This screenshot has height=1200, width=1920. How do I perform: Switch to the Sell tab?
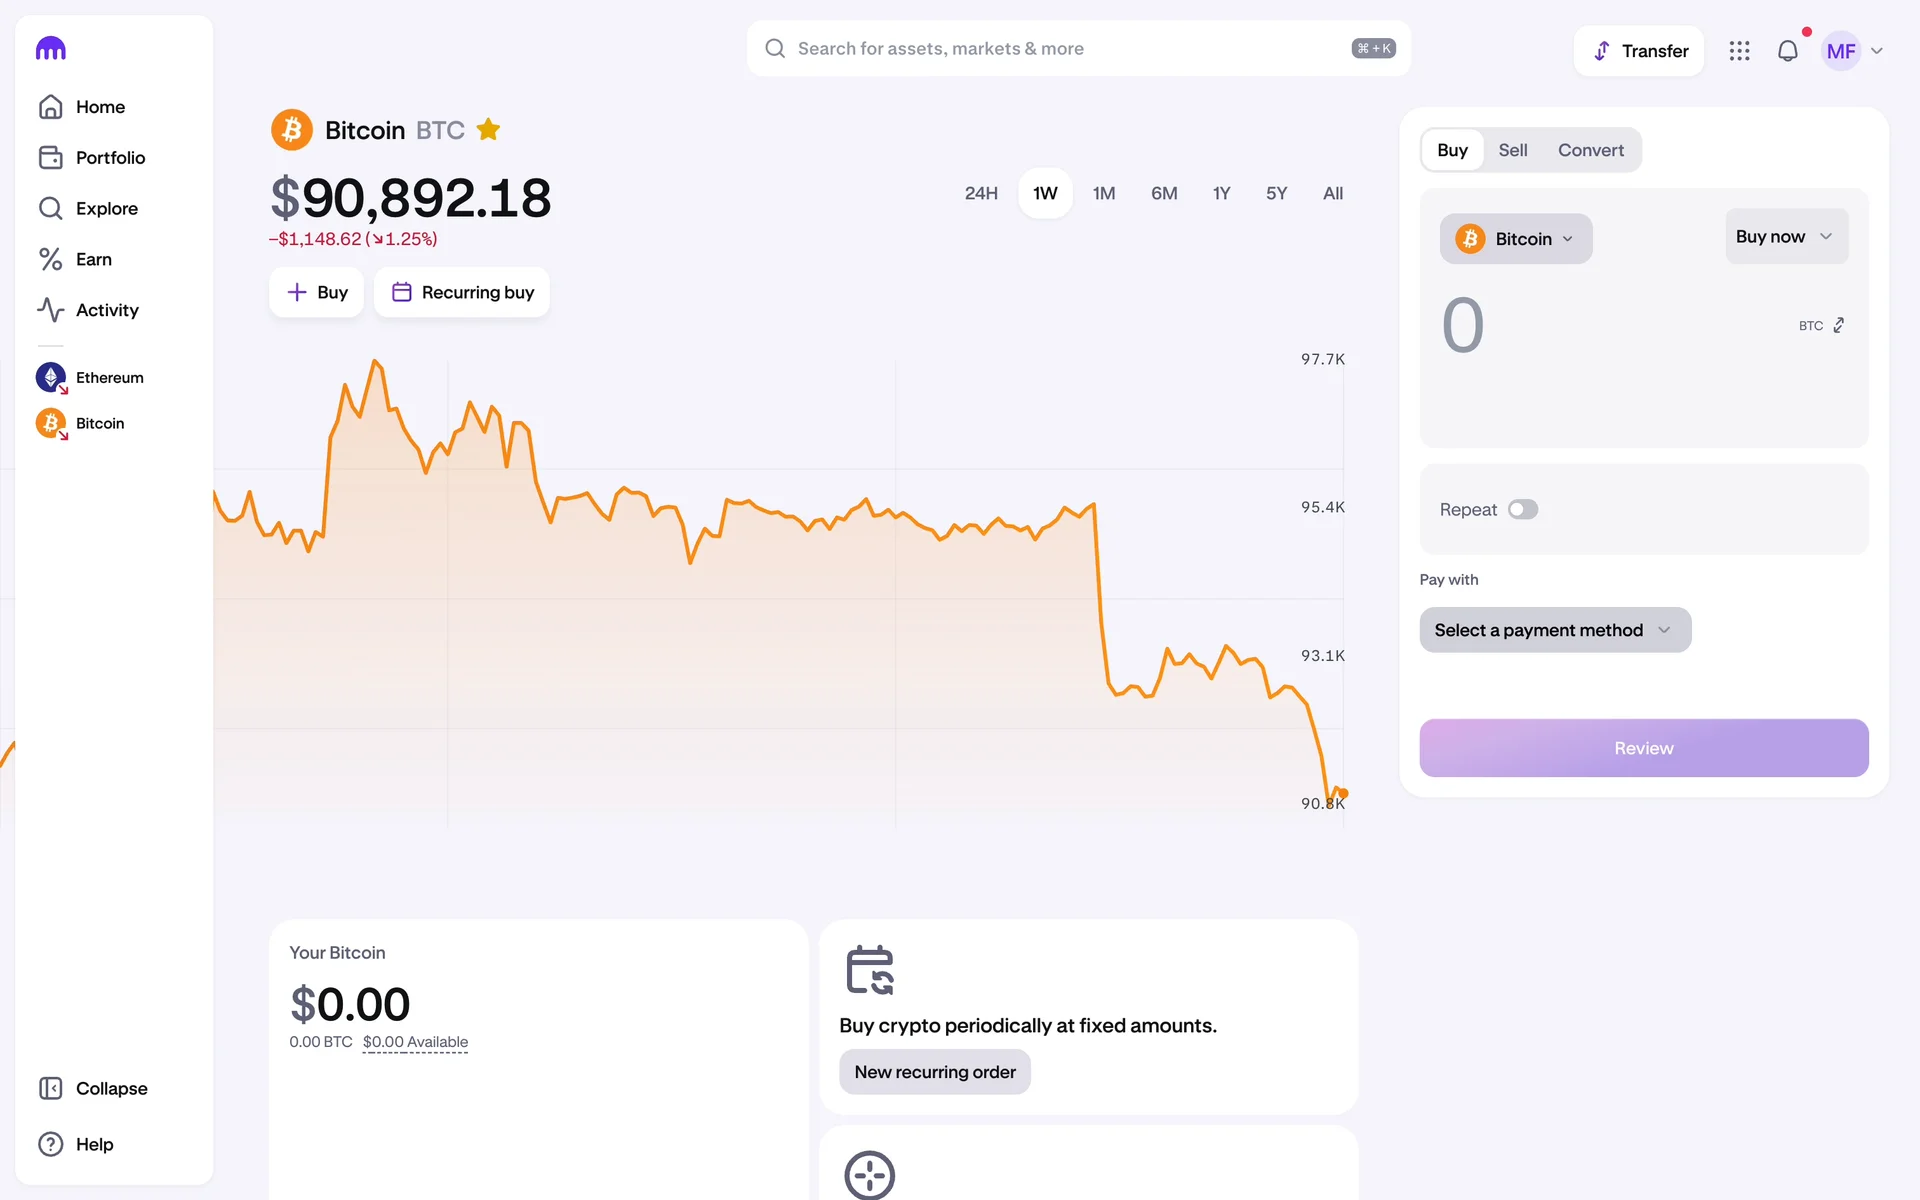[1512, 150]
